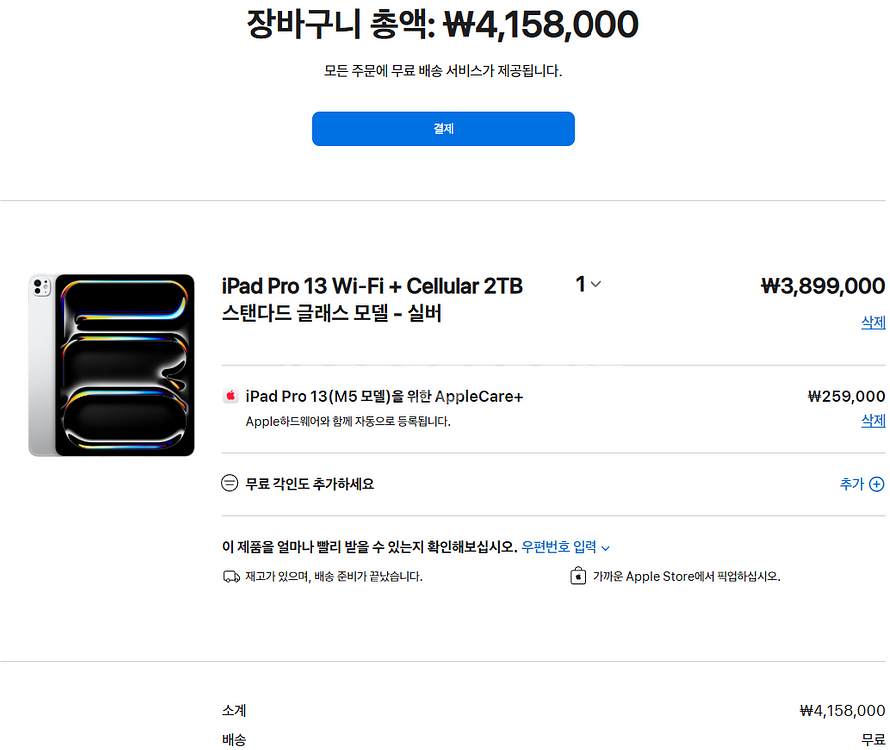The image size is (890, 750).
Task: Remove AppleCare+ using its 삭제 link
Action: (x=873, y=420)
